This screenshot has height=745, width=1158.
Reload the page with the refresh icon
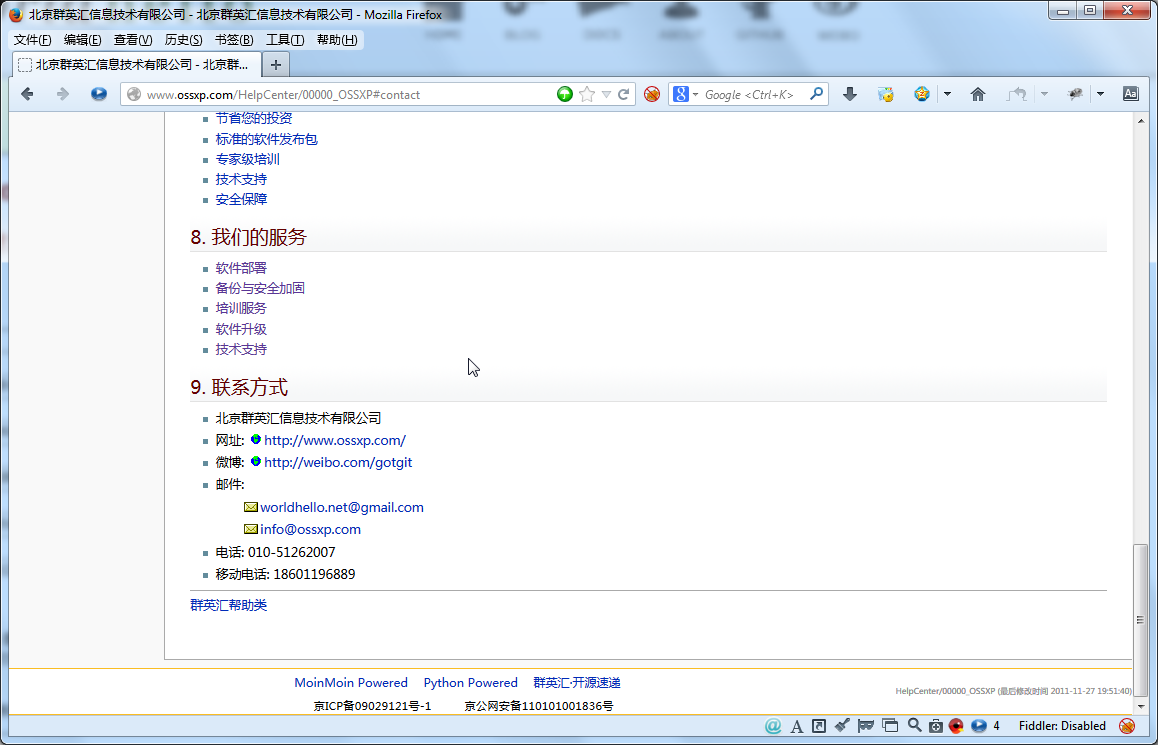(624, 94)
